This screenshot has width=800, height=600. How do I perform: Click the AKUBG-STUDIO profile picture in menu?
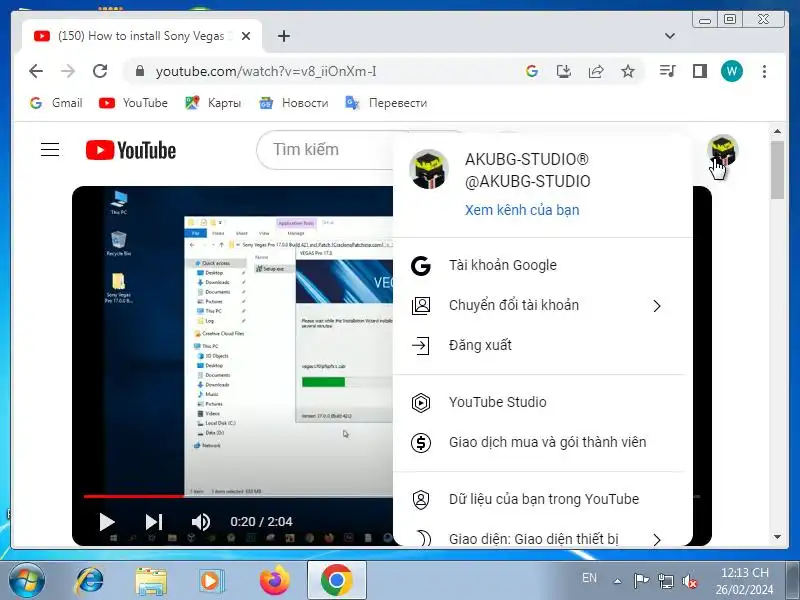(429, 169)
